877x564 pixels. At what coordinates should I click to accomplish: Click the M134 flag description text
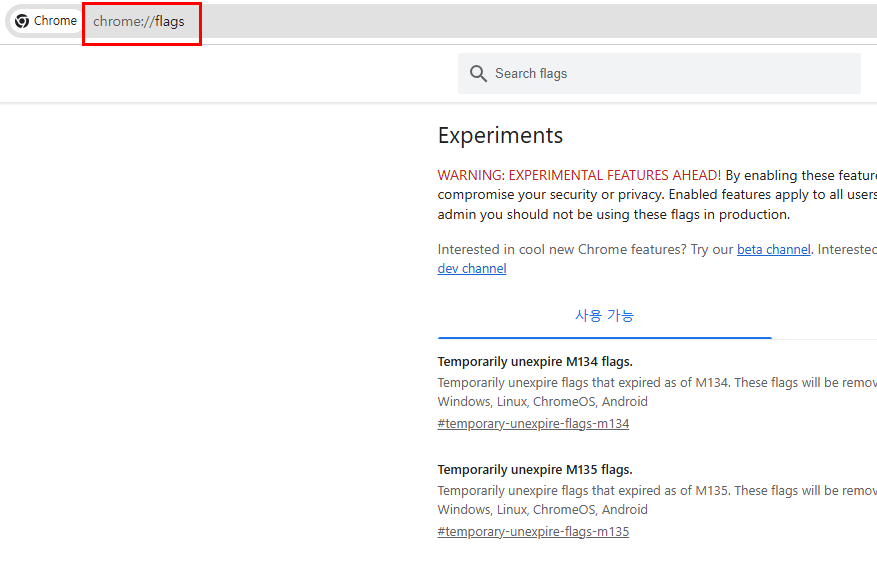pos(657,383)
